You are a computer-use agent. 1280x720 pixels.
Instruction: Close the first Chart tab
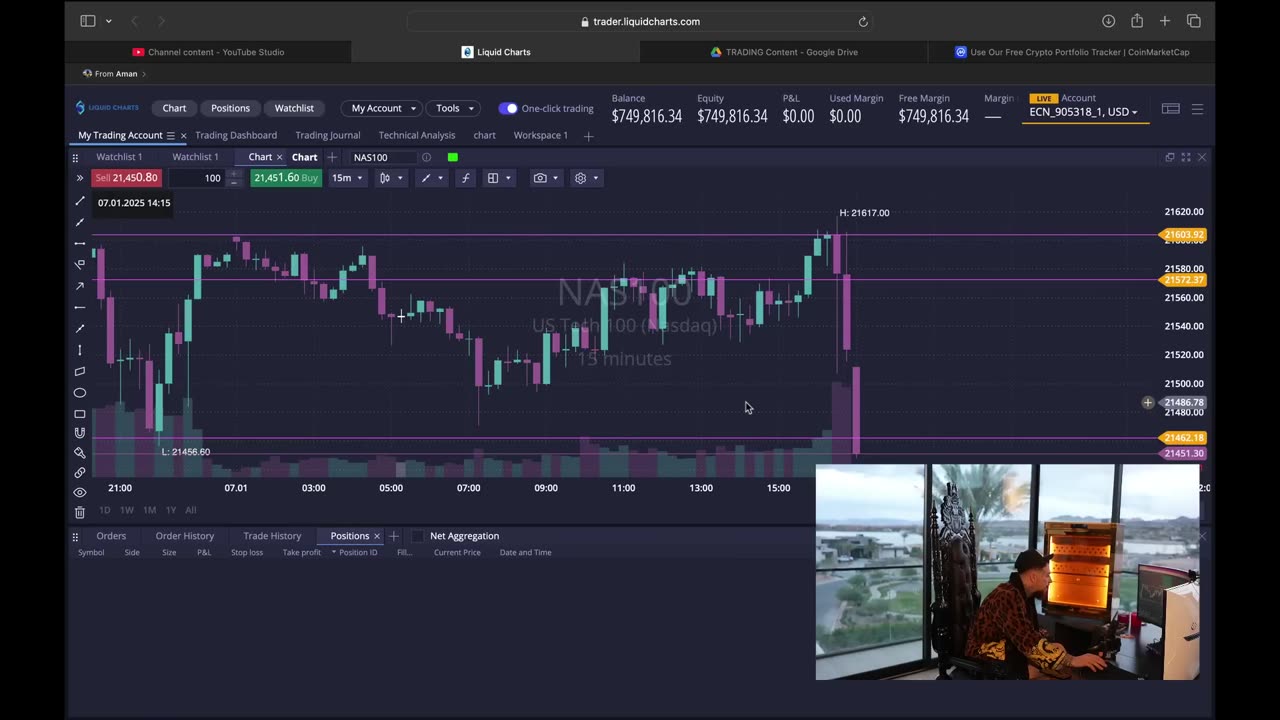tap(279, 157)
